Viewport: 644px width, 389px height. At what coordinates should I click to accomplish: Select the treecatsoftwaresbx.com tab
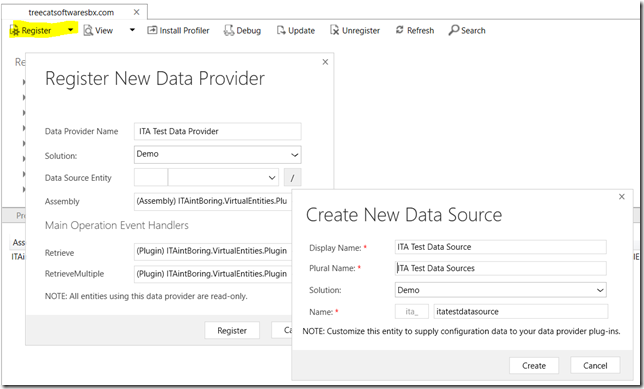71,13
